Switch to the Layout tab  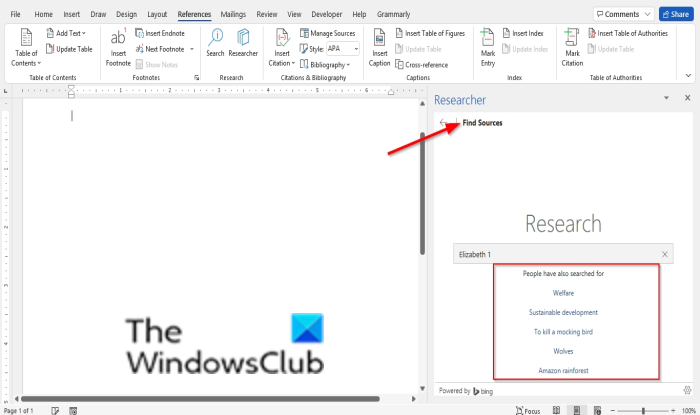click(157, 14)
